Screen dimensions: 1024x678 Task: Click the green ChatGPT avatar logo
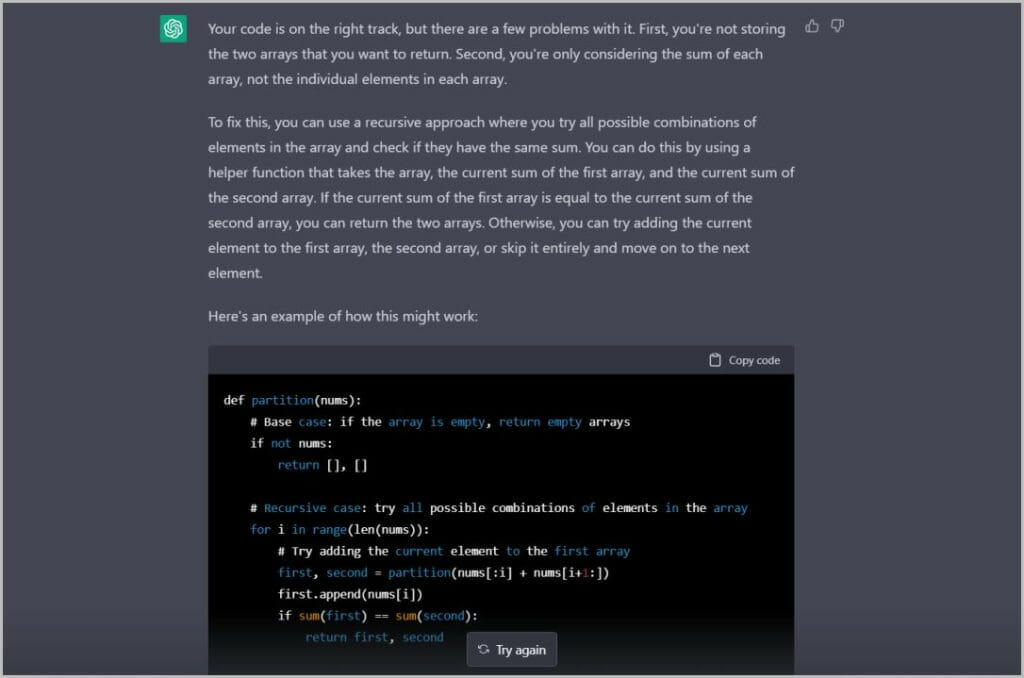(174, 29)
